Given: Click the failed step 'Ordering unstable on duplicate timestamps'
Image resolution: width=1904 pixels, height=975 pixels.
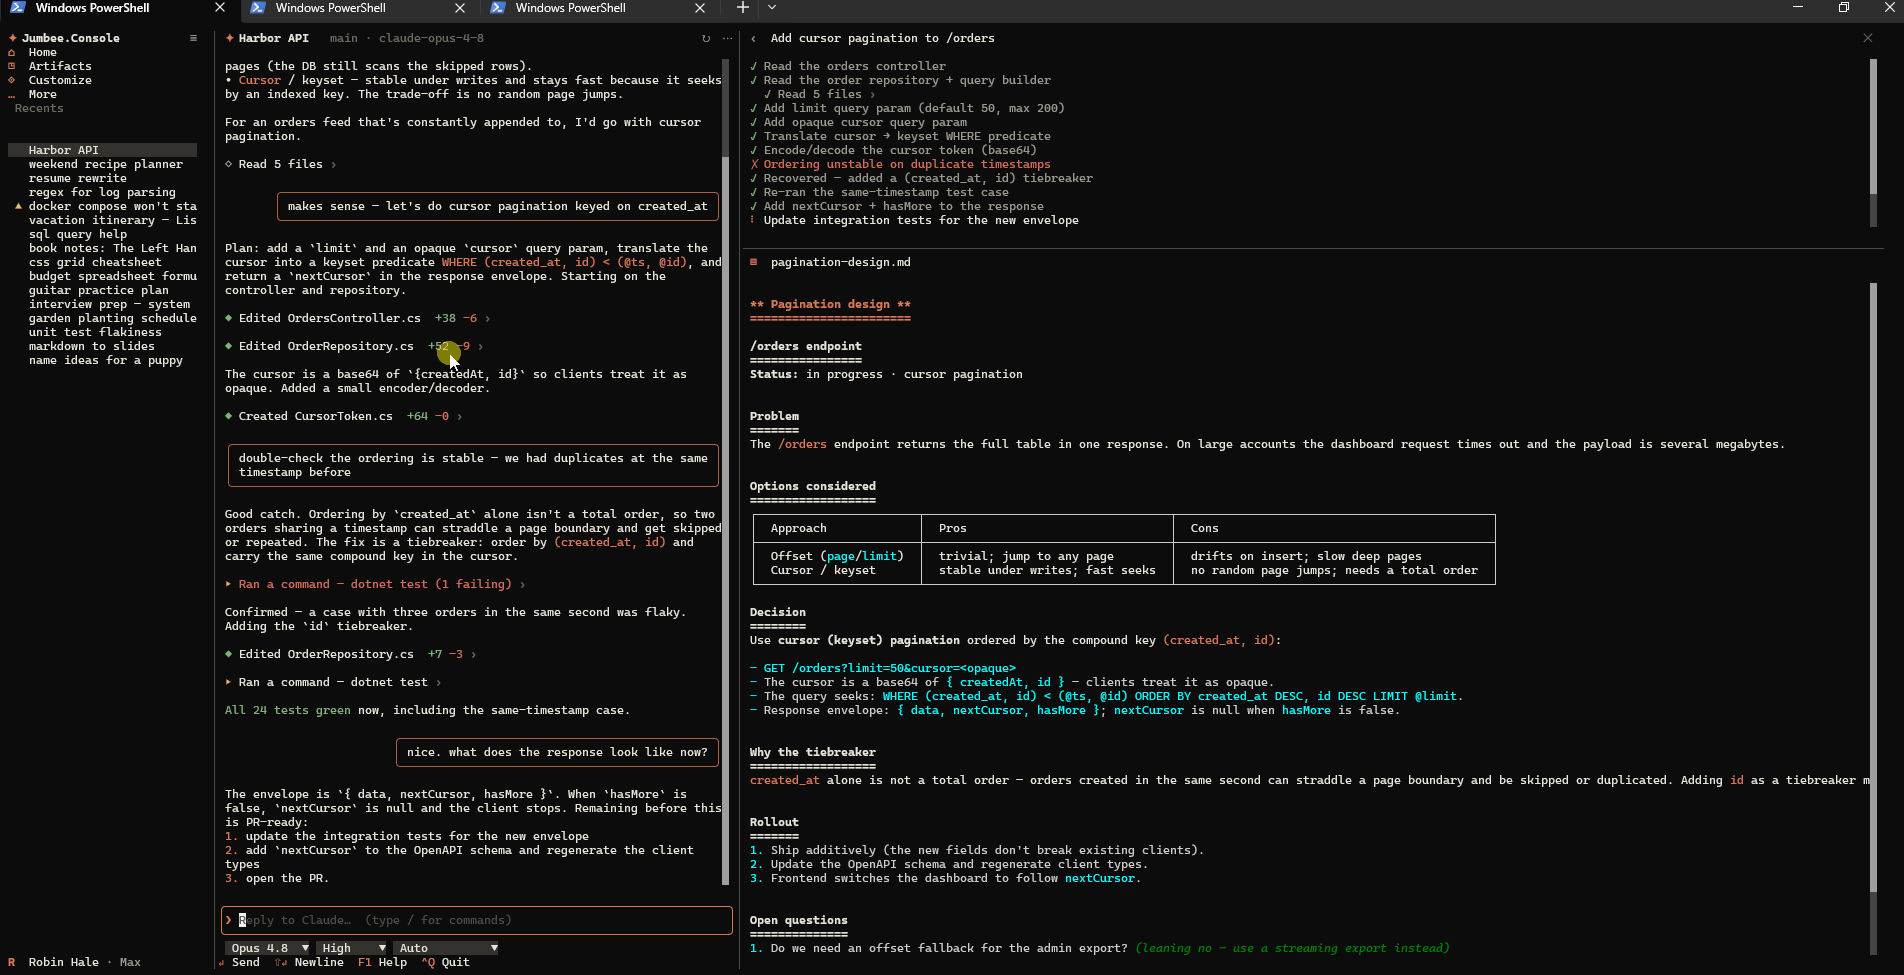Looking at the screenshot, I should 906,164.
